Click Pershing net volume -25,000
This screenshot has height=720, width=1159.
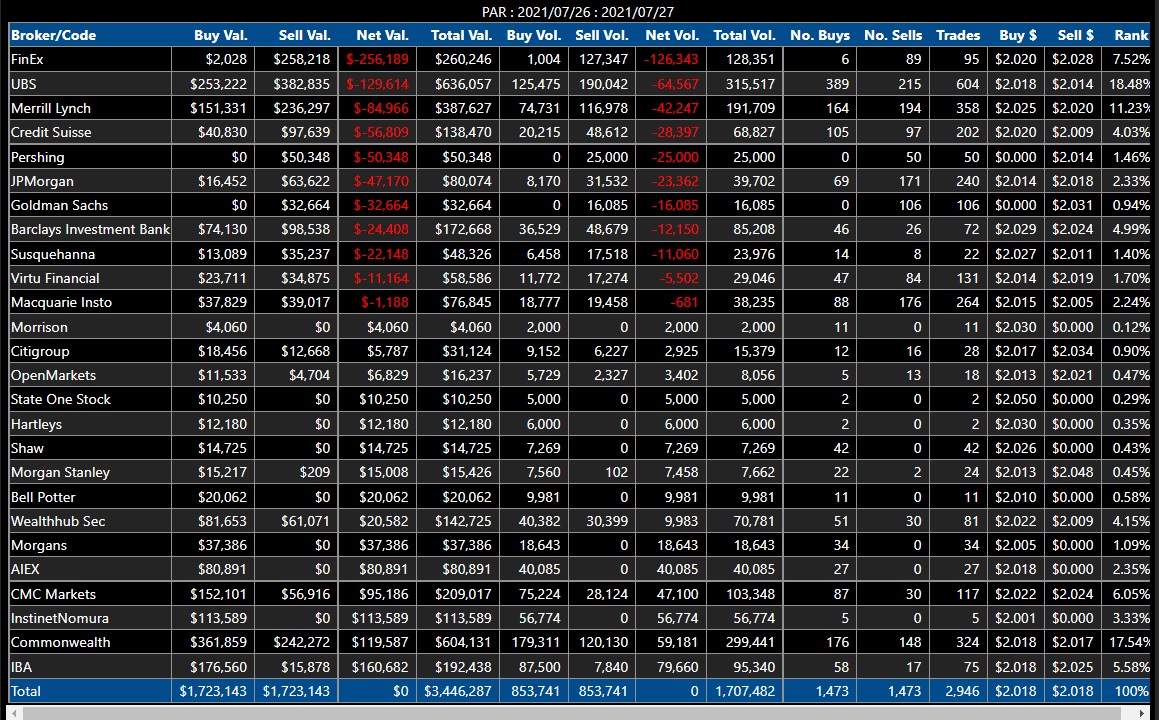(x=675, y=157)
